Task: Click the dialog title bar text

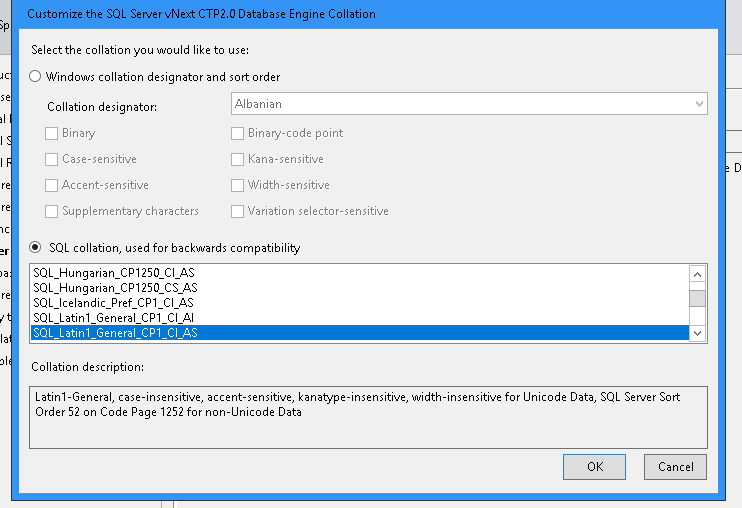Action: [201, 14]
